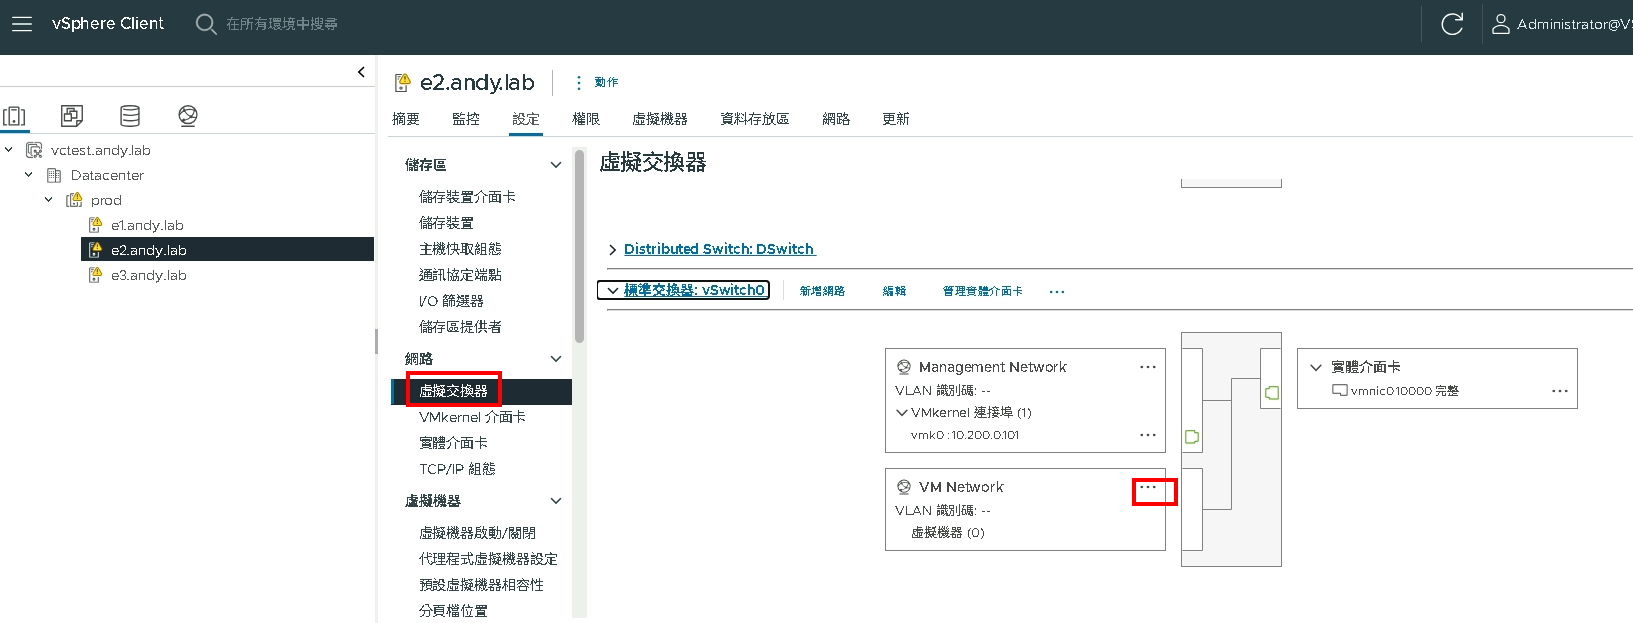This screenshot has height=623, width=1633.
Task: Collapse the vctest.andy.lab tree node
Action: pyautogui.click(x=9, y=150)
